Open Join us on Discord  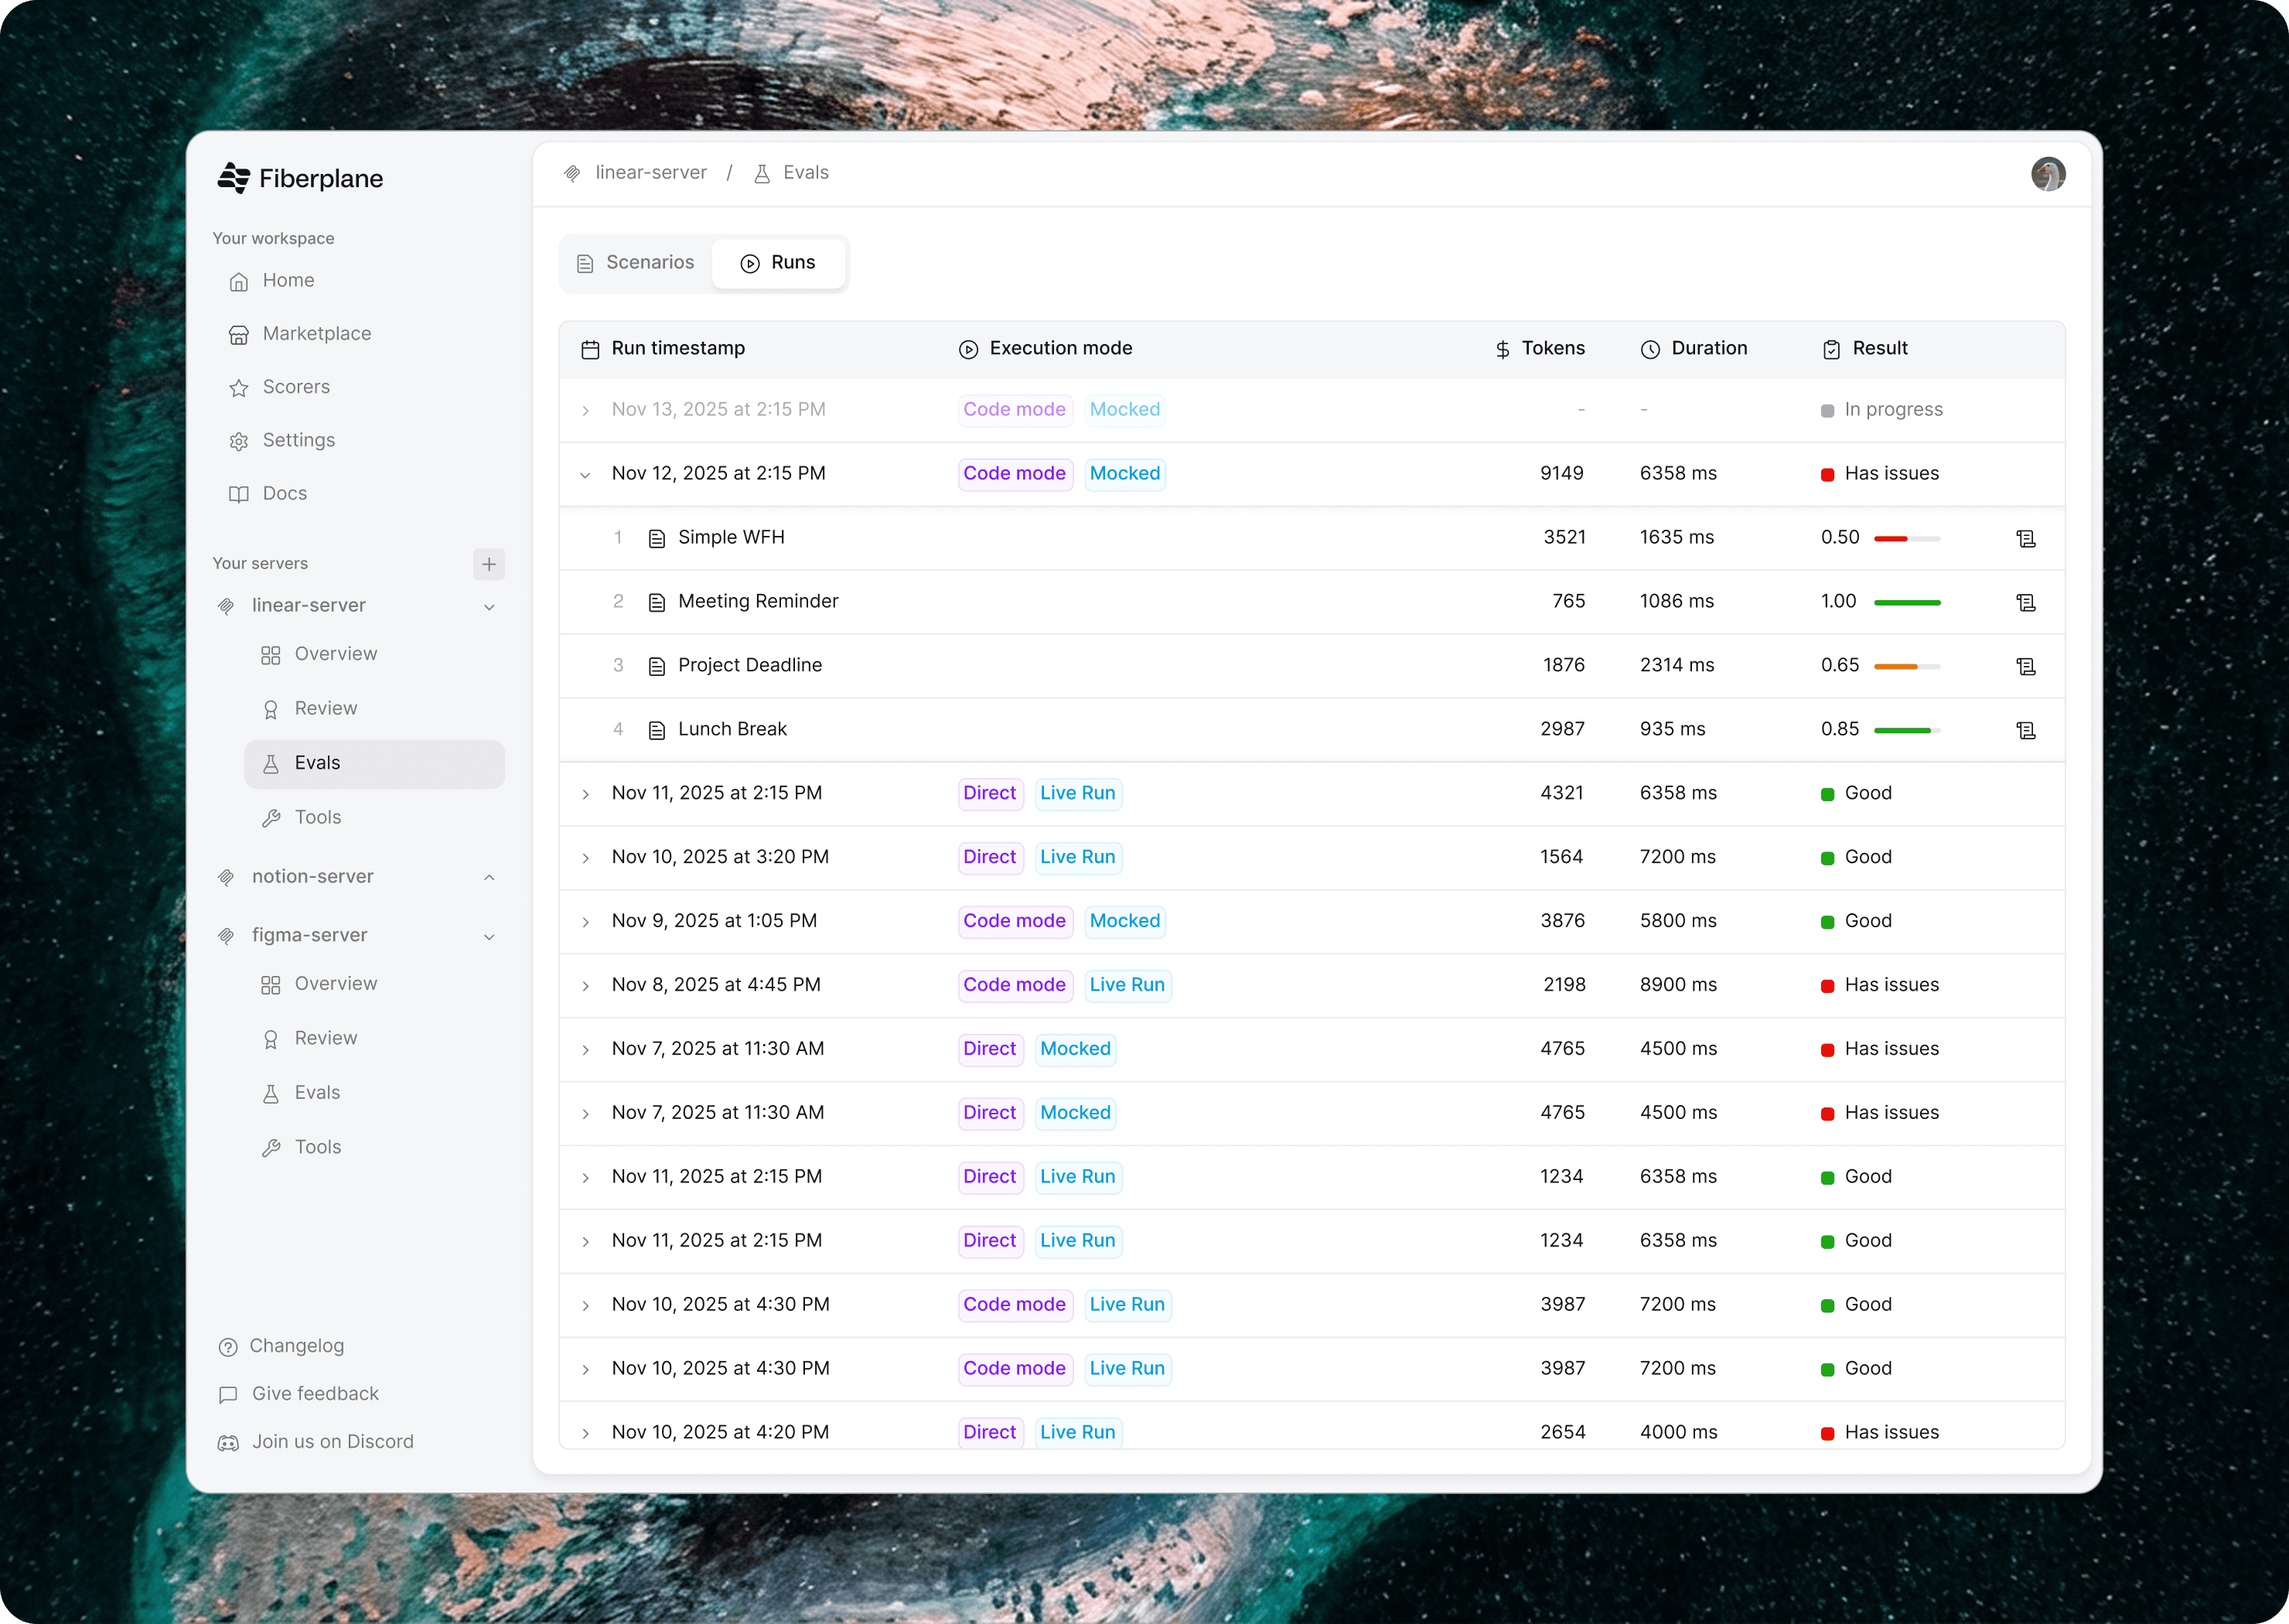(332, 1441)
